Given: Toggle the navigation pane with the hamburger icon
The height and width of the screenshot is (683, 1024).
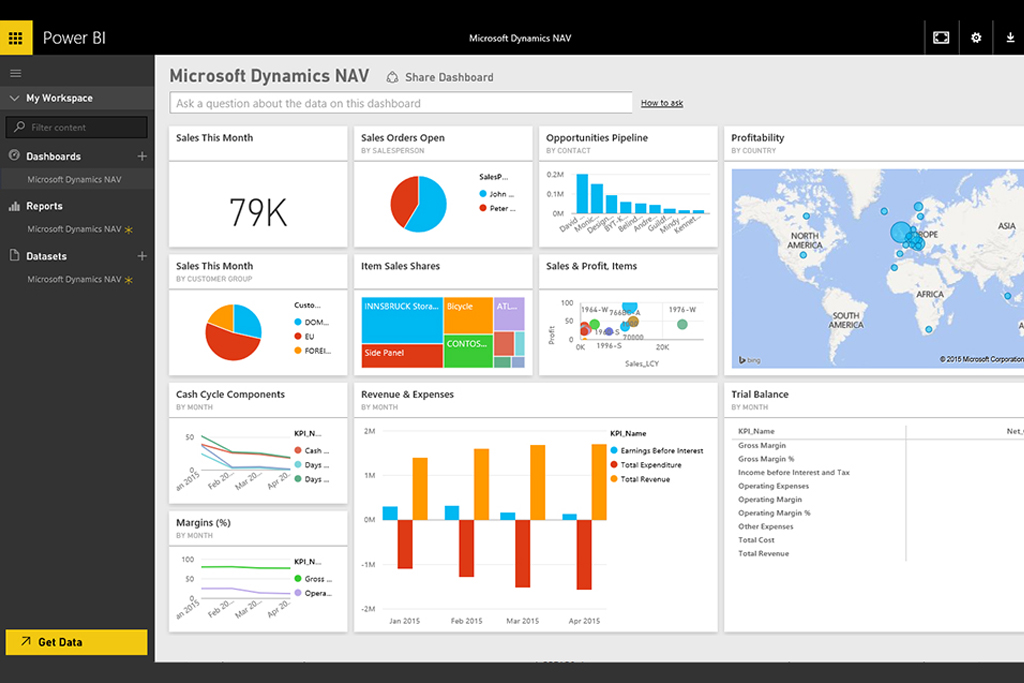Looking at the screenshot, I should (15, 72).
